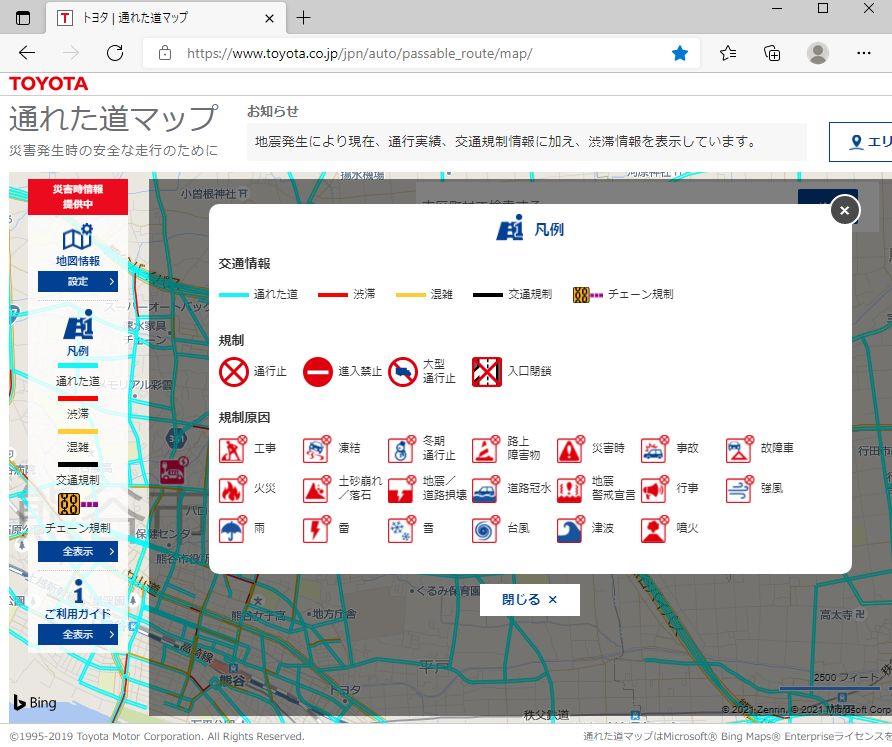Click 全表示 under チェーン規制 legend
The image size is (892, 747).
coord(78,551)
